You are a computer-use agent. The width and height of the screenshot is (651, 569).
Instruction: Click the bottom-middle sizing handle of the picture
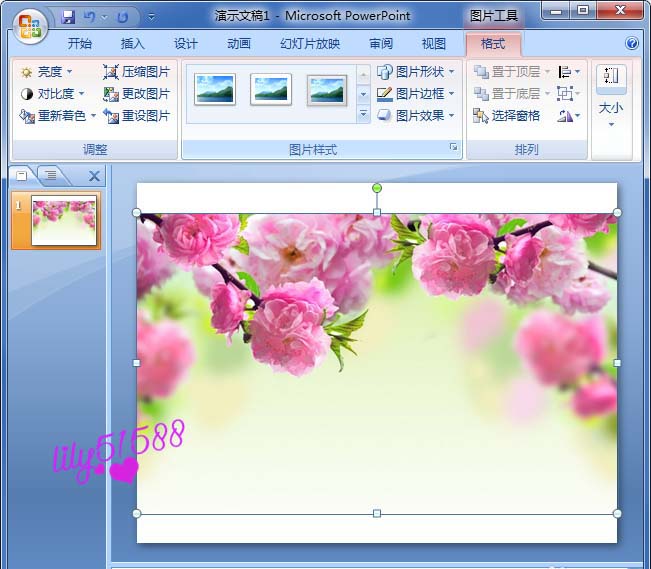tap(377, 514)
